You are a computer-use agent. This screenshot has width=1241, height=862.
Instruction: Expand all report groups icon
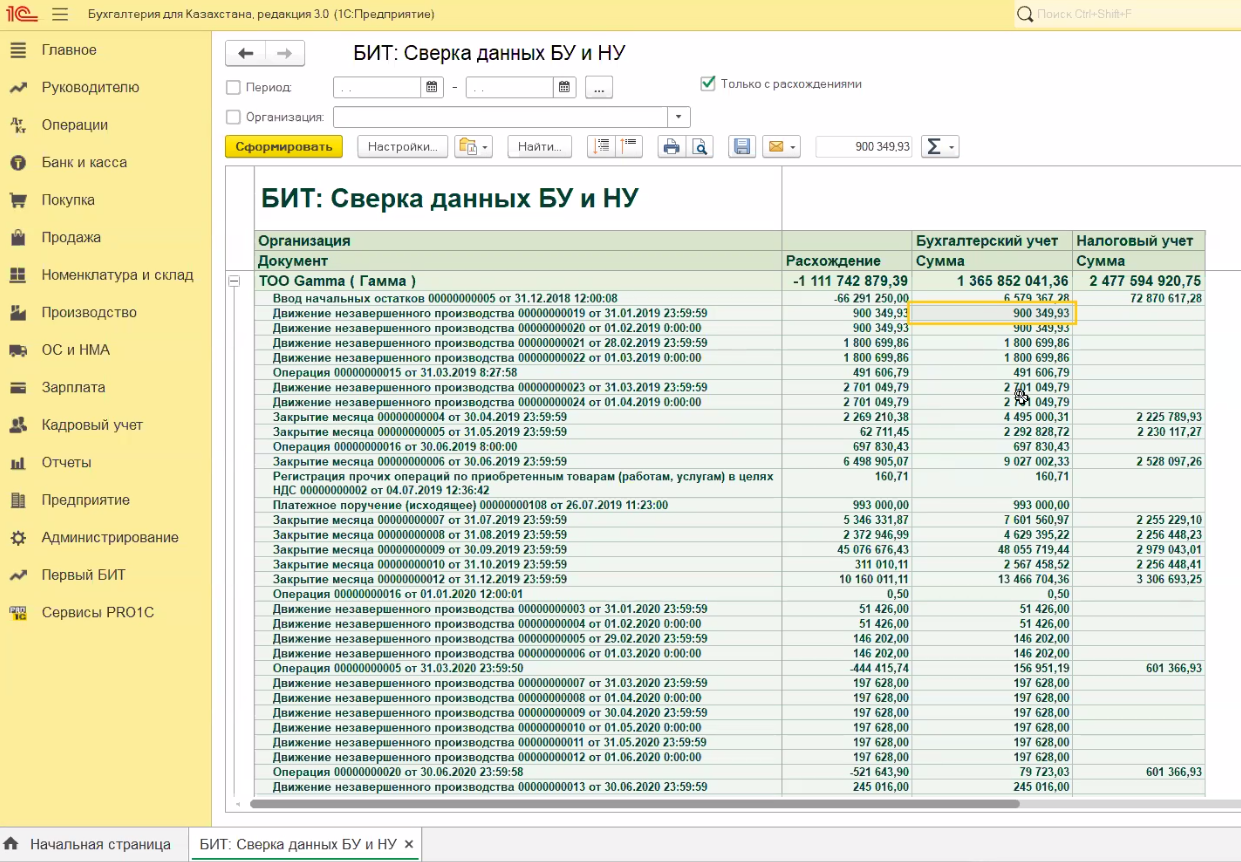point(601,147)
